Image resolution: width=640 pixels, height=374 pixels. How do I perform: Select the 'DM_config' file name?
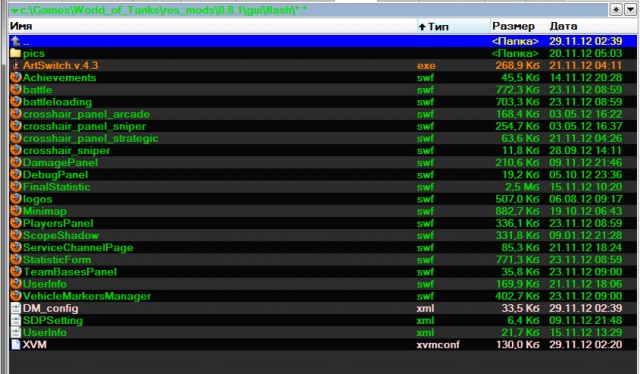(x=51, y=308)
